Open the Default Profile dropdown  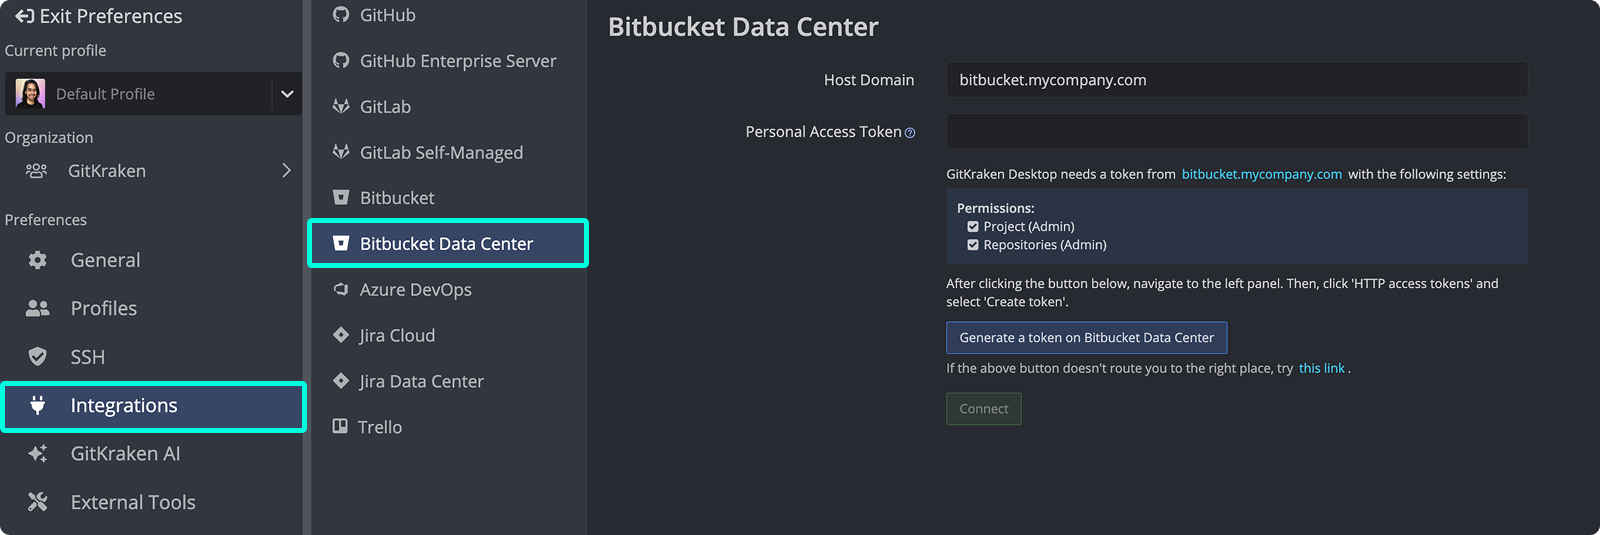(x=286, y=94)
